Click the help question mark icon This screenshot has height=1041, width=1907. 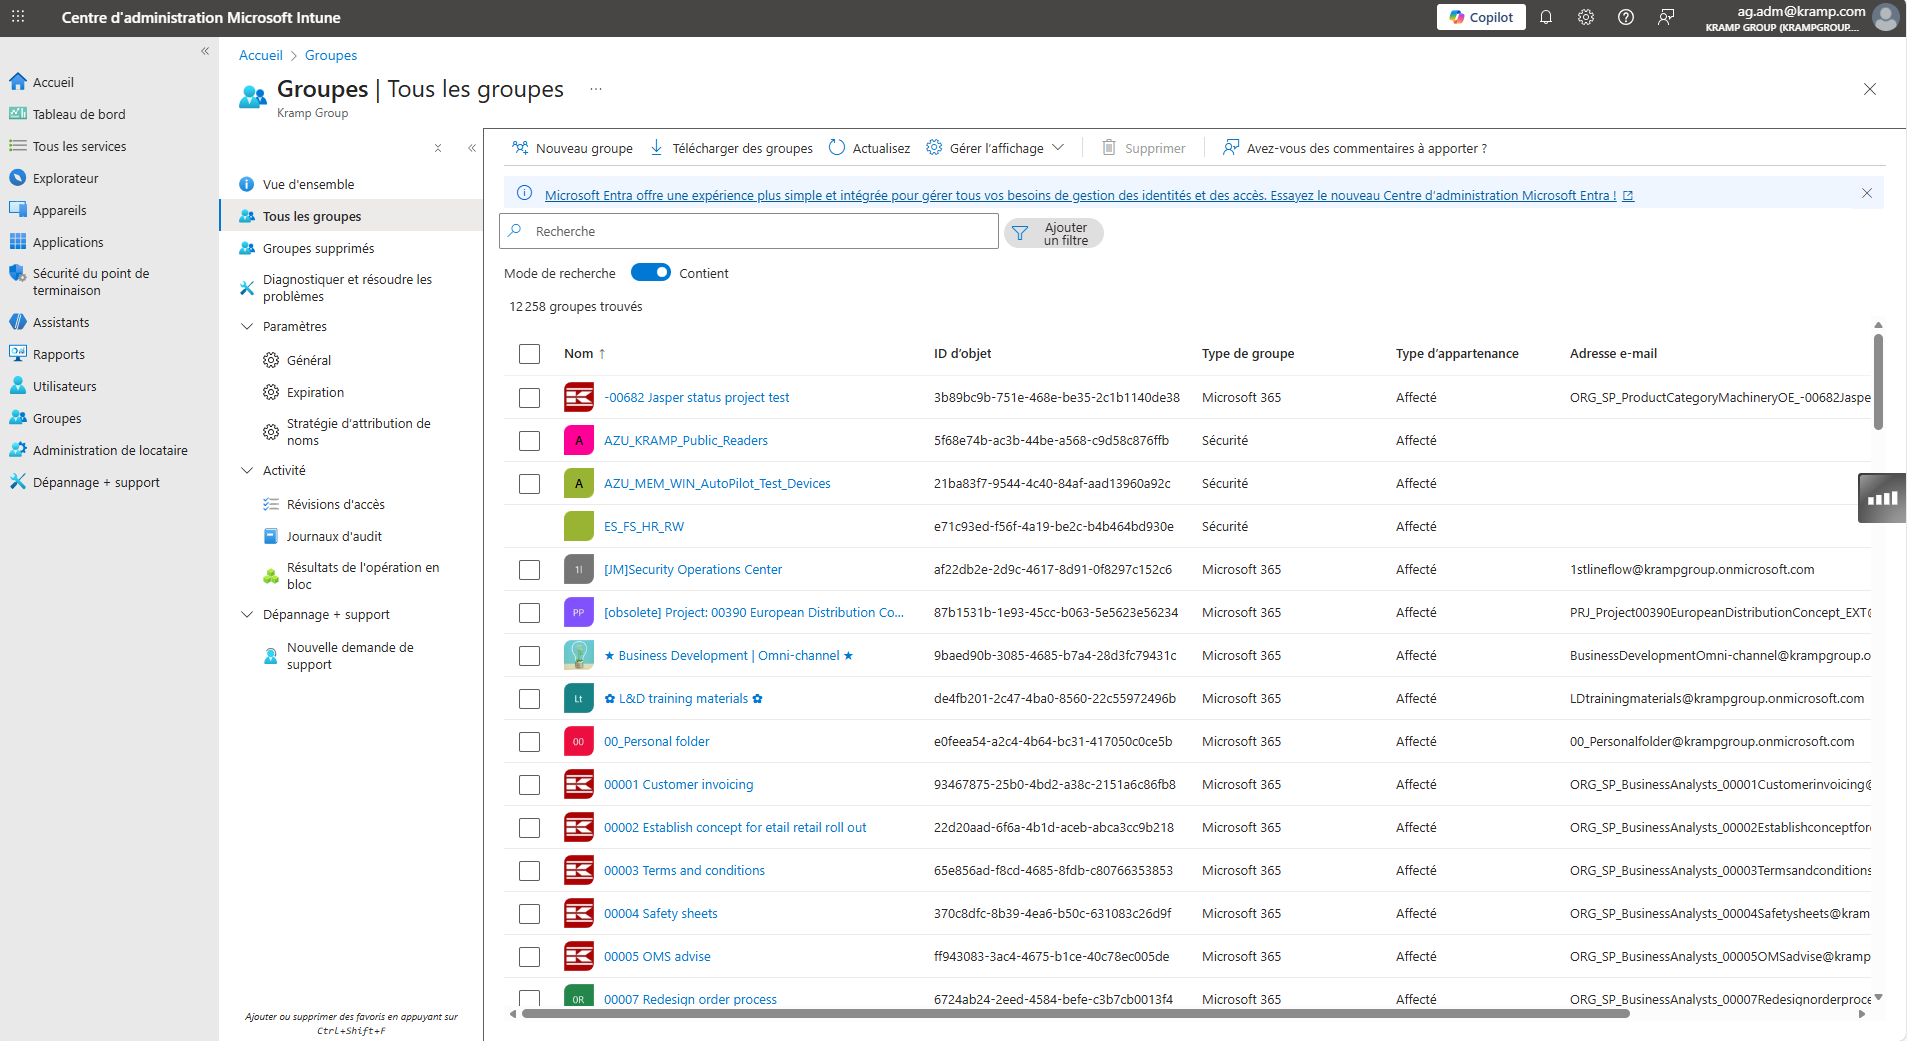pos(1625,17)
